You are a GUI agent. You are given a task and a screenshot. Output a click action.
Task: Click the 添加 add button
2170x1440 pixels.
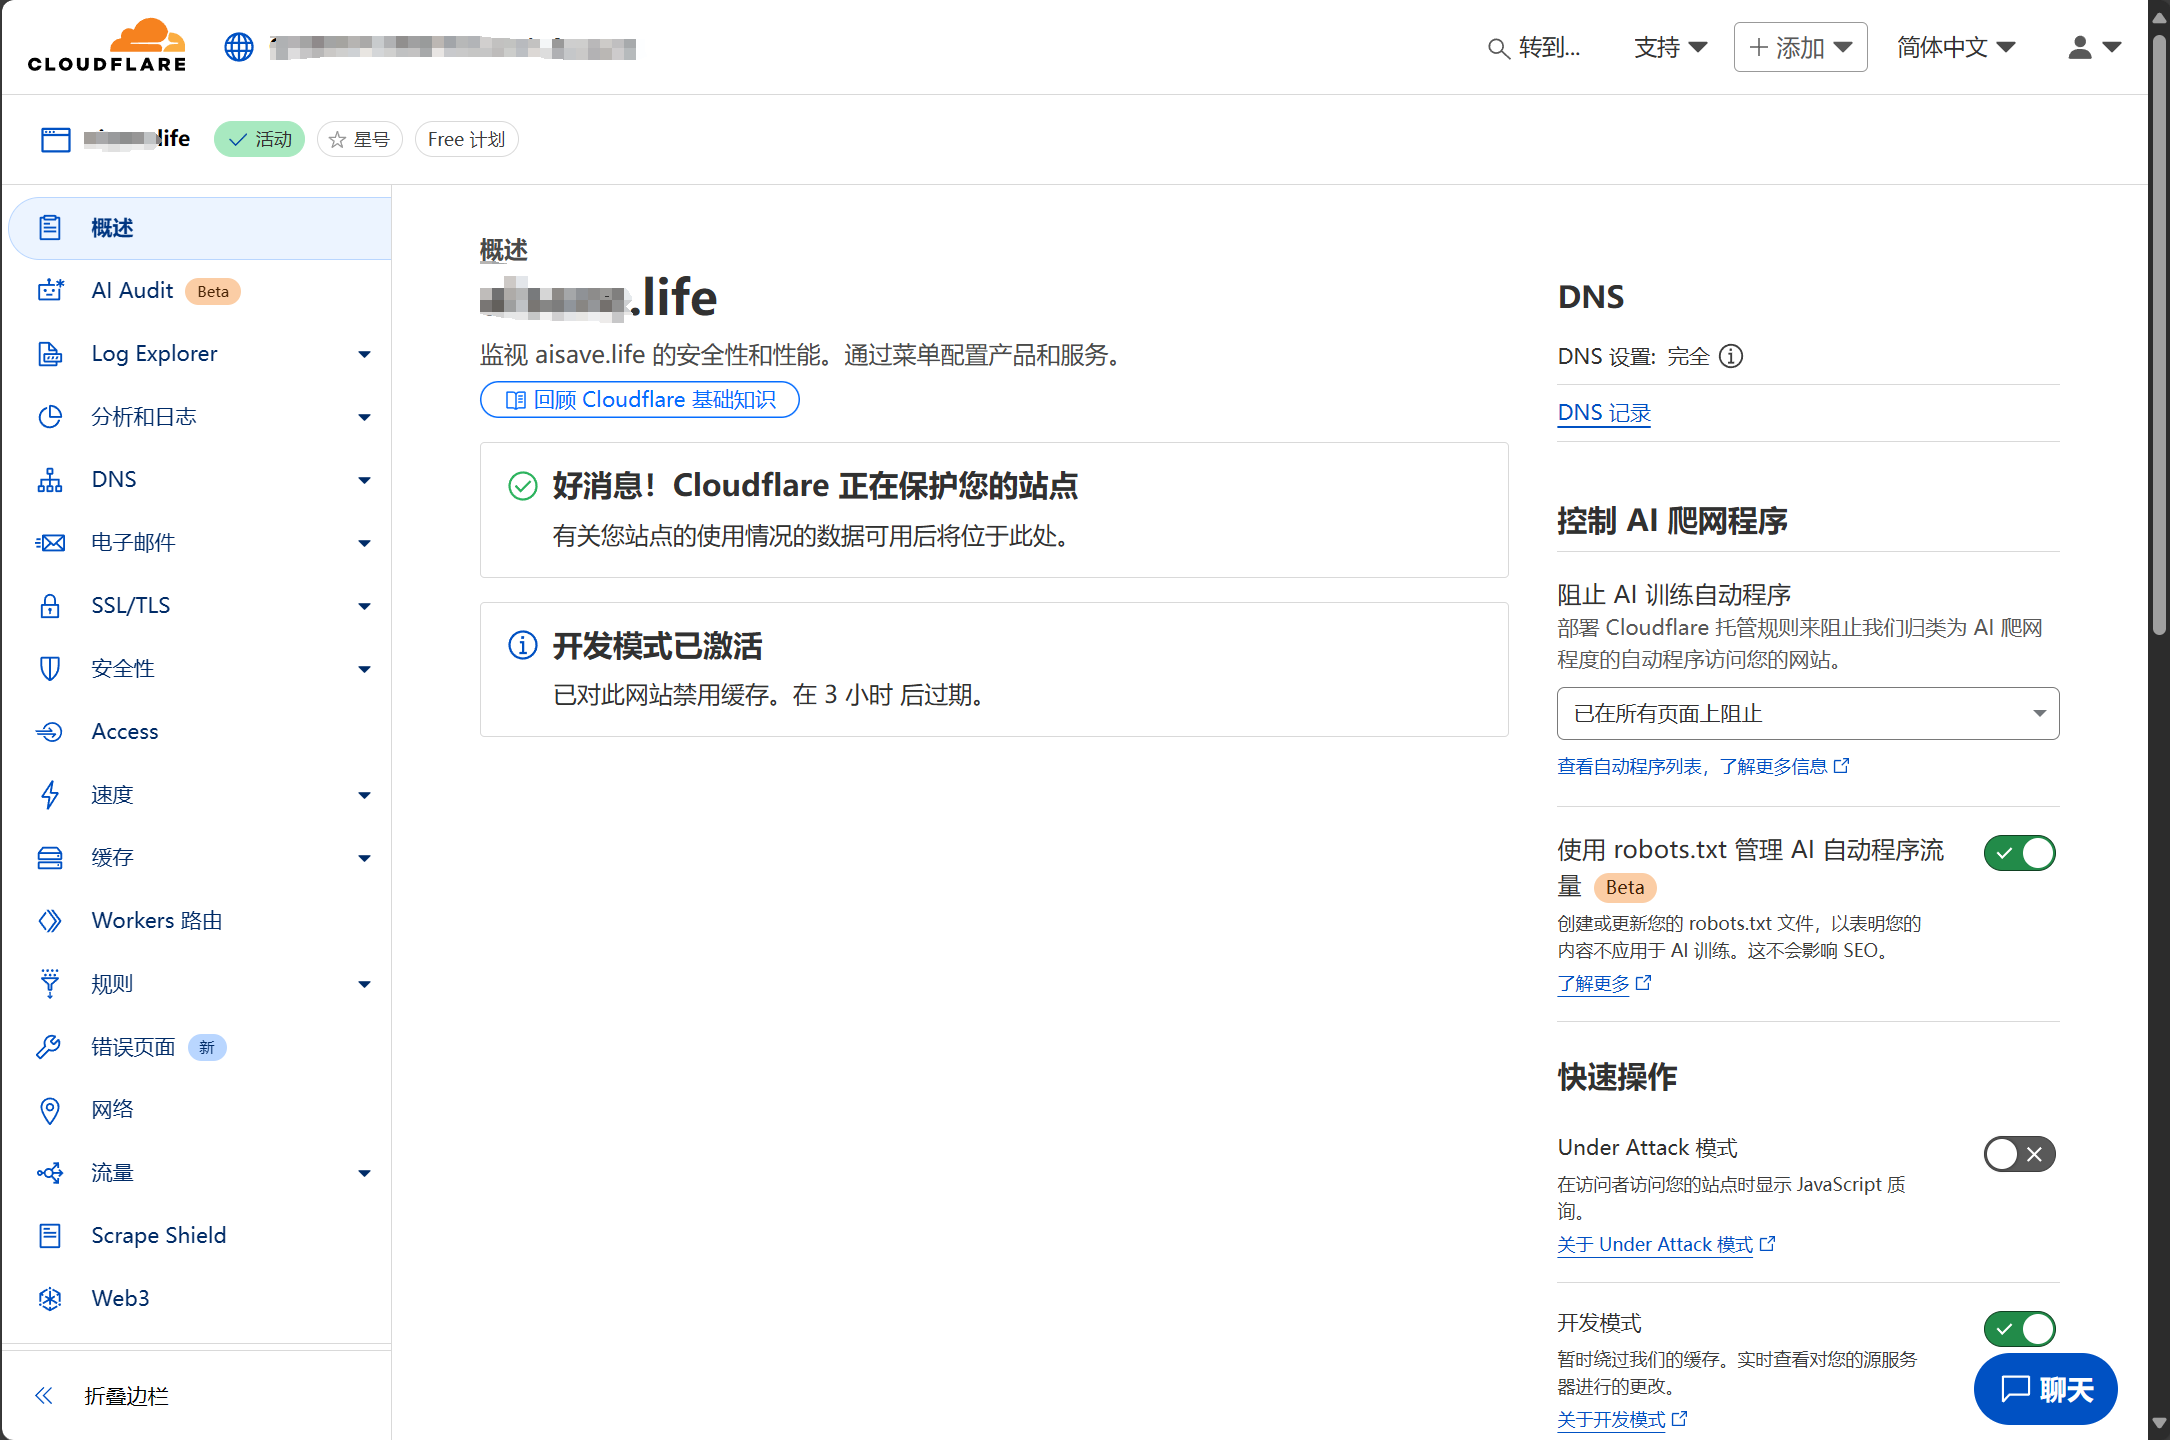pyautogui.click(x=1800, y=47)
